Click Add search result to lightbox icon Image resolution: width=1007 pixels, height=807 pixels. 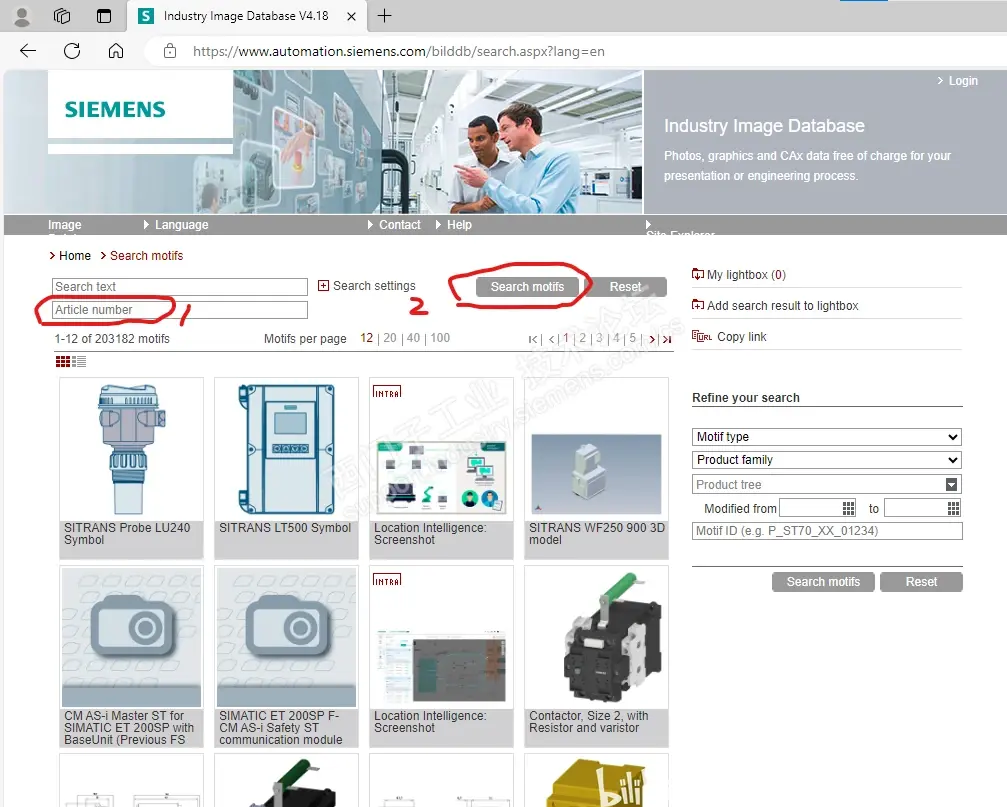click(x=697, y=306)
